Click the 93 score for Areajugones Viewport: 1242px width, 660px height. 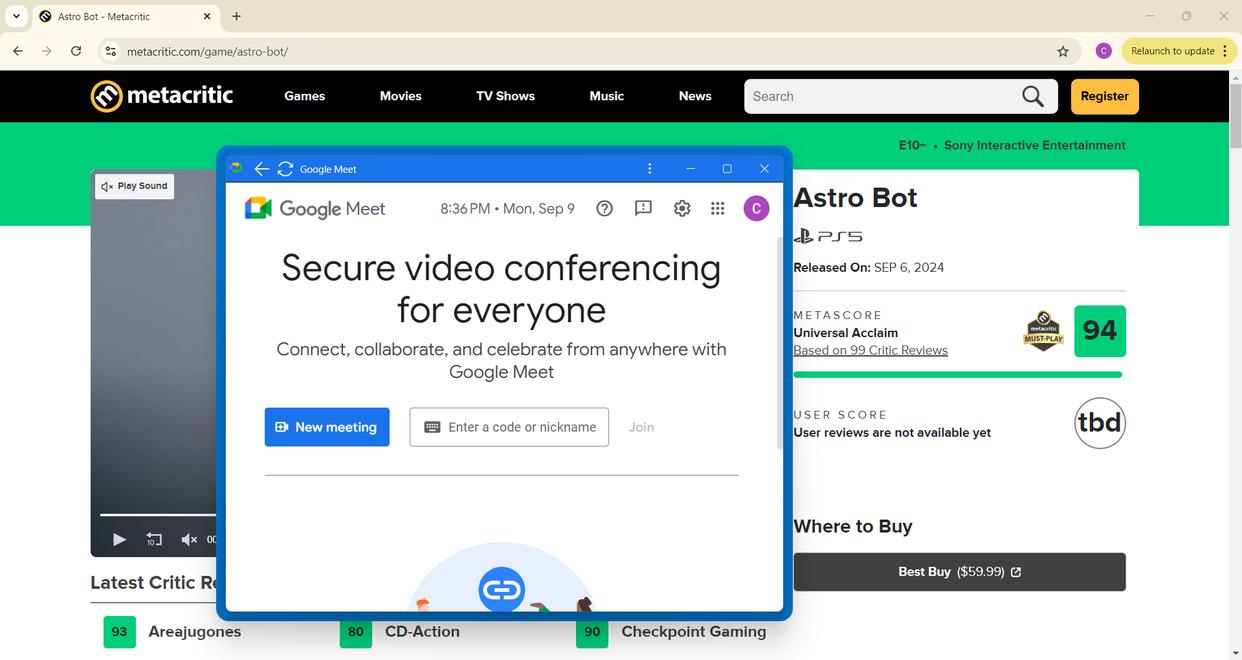click(119, 631)
